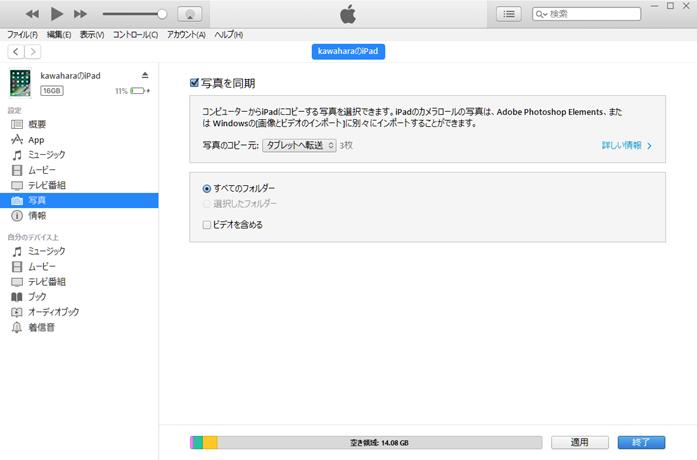Focus the 検索 search field
This screenshot has width=697, height=460.
point(586,14)
